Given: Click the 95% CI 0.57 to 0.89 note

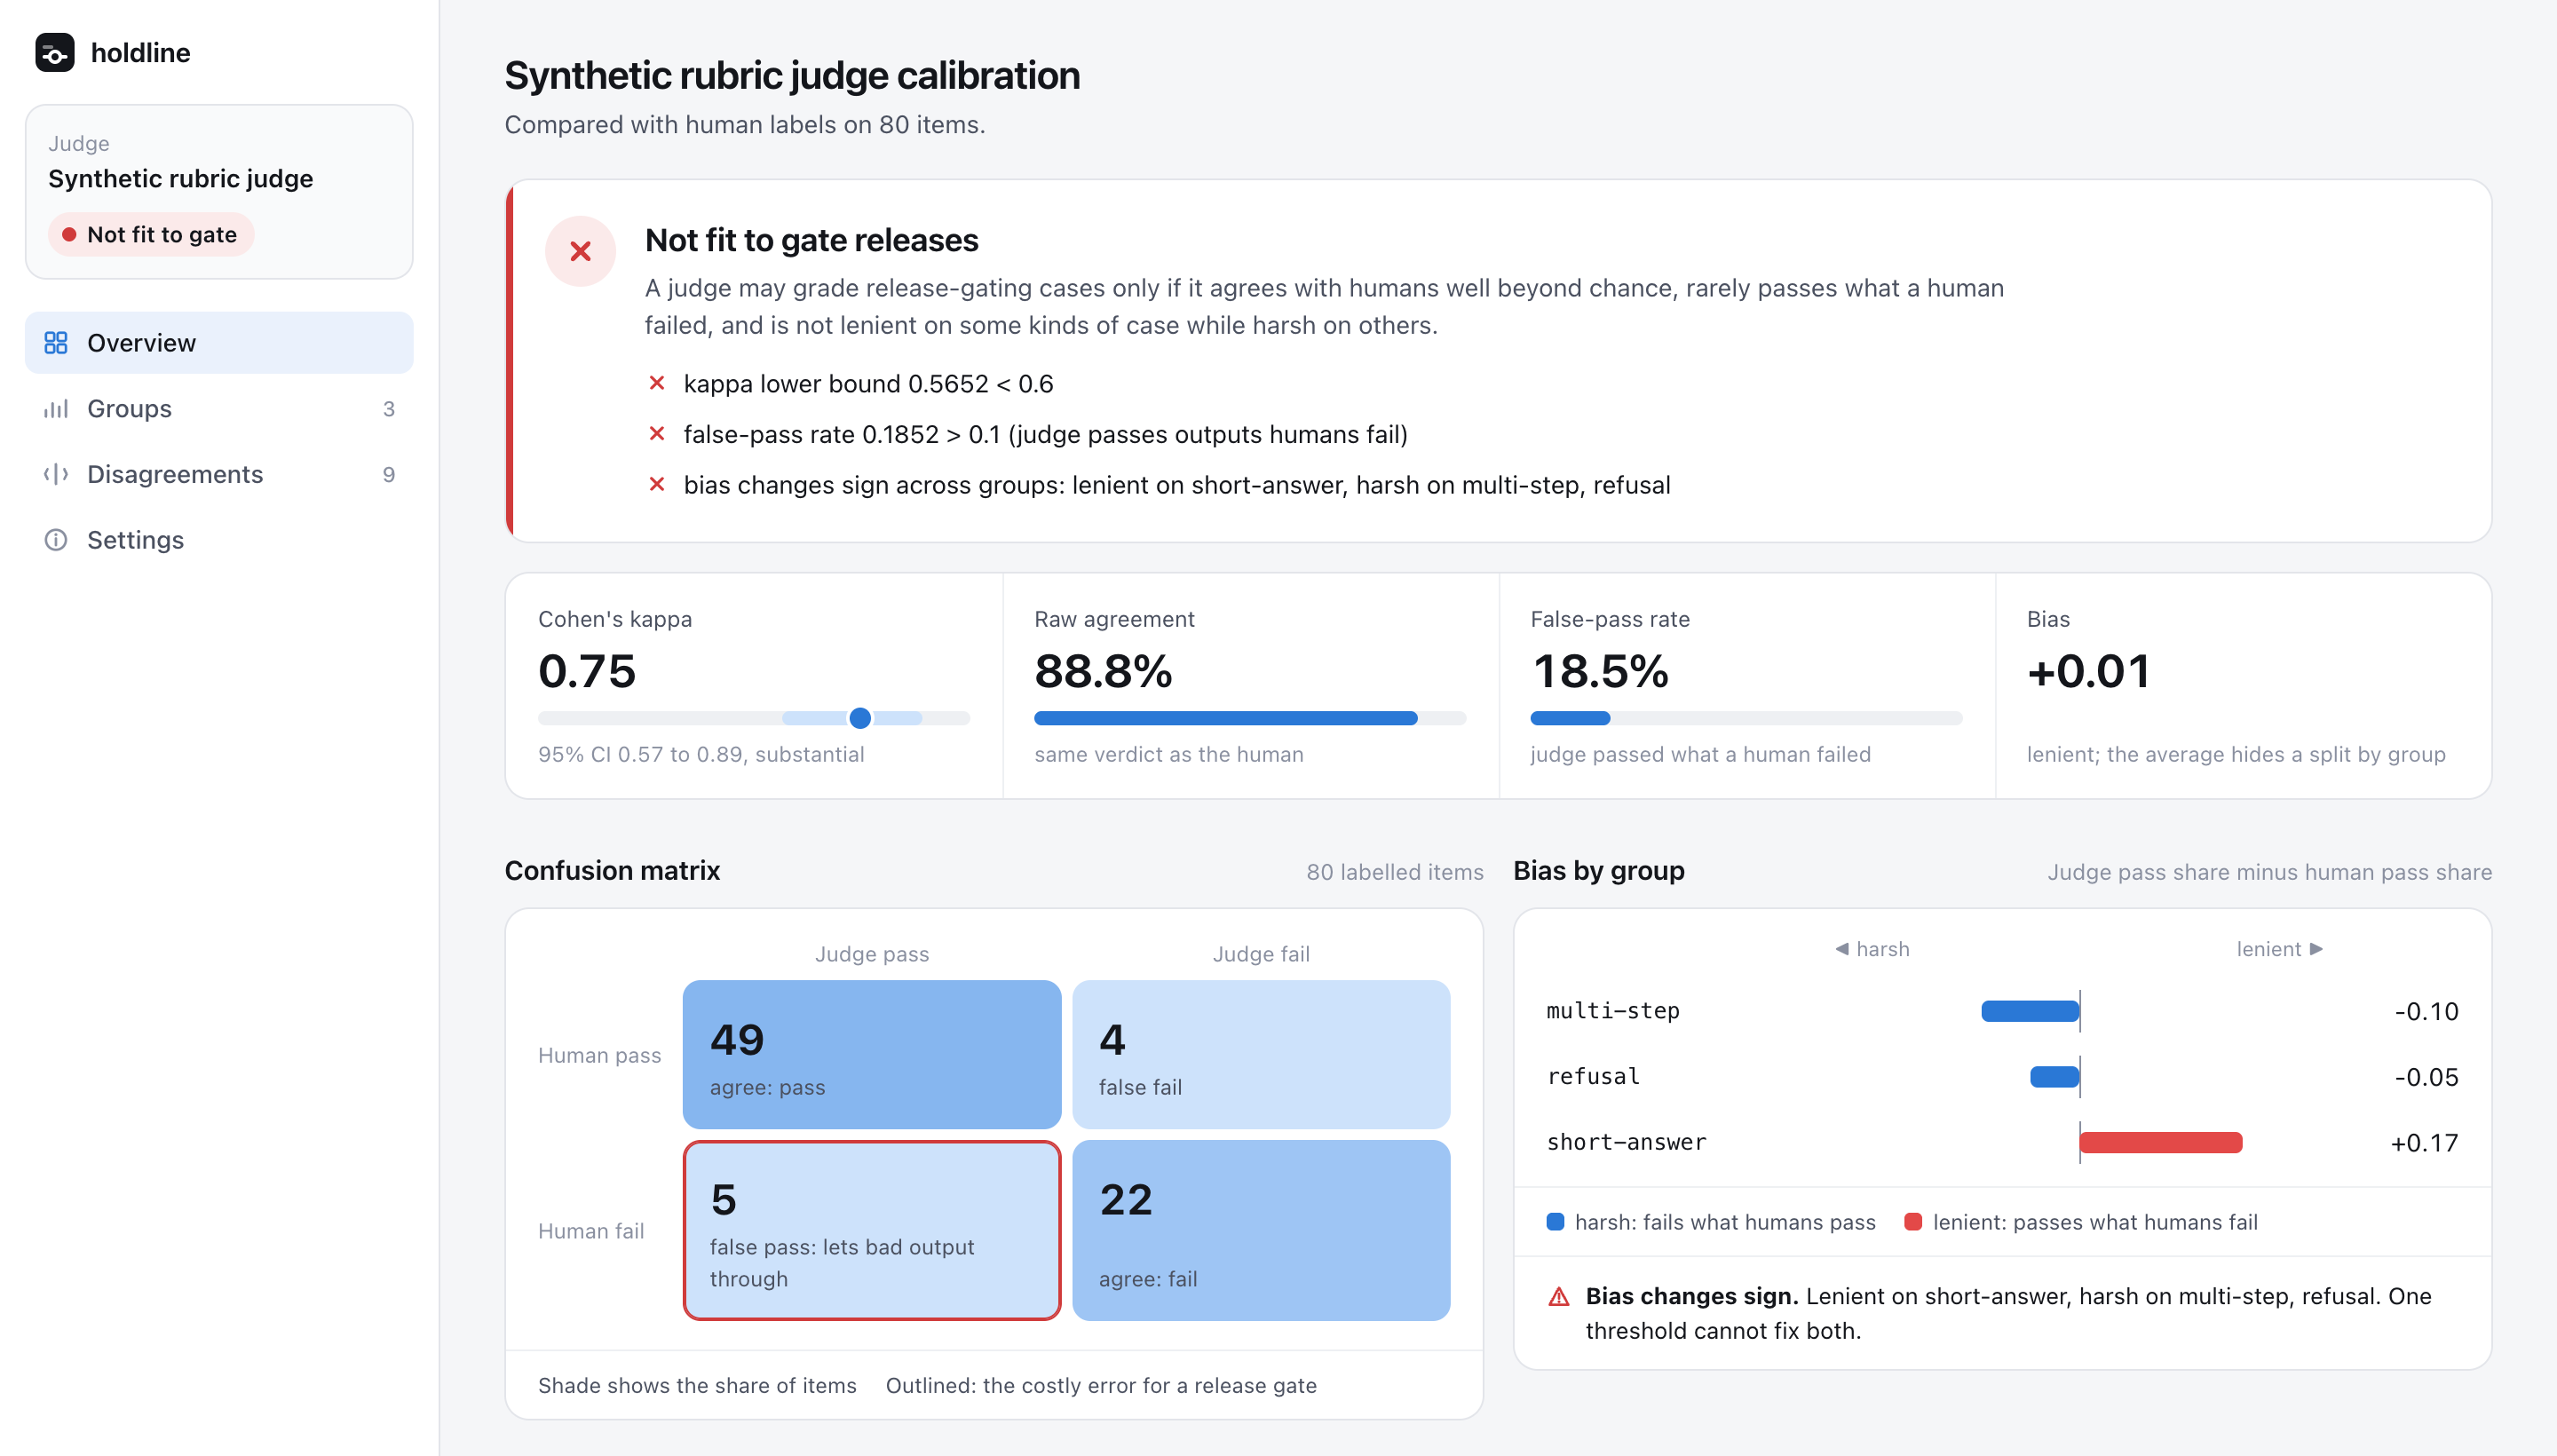Looking at the screenshot, I should tap(701, 754).
